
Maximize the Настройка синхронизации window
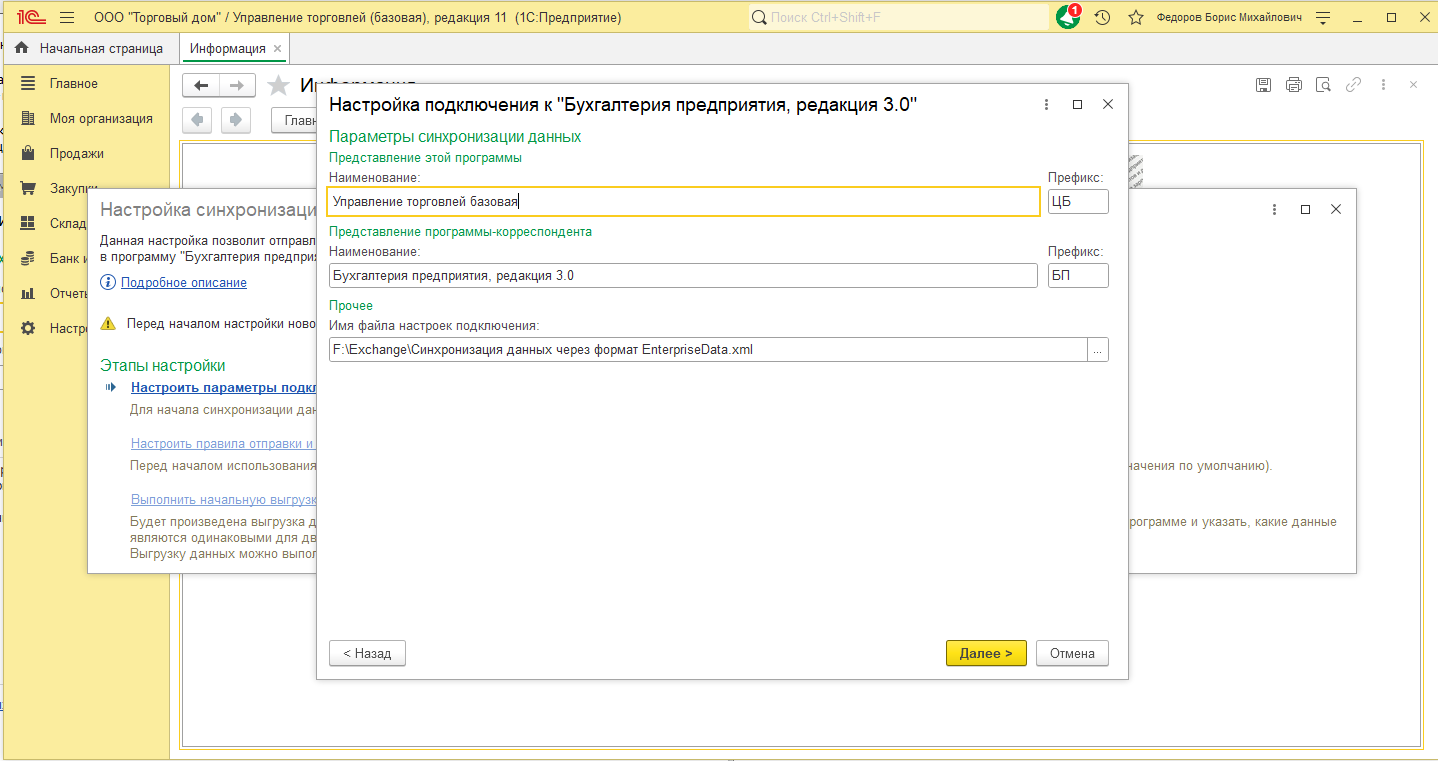point(1305,209)
